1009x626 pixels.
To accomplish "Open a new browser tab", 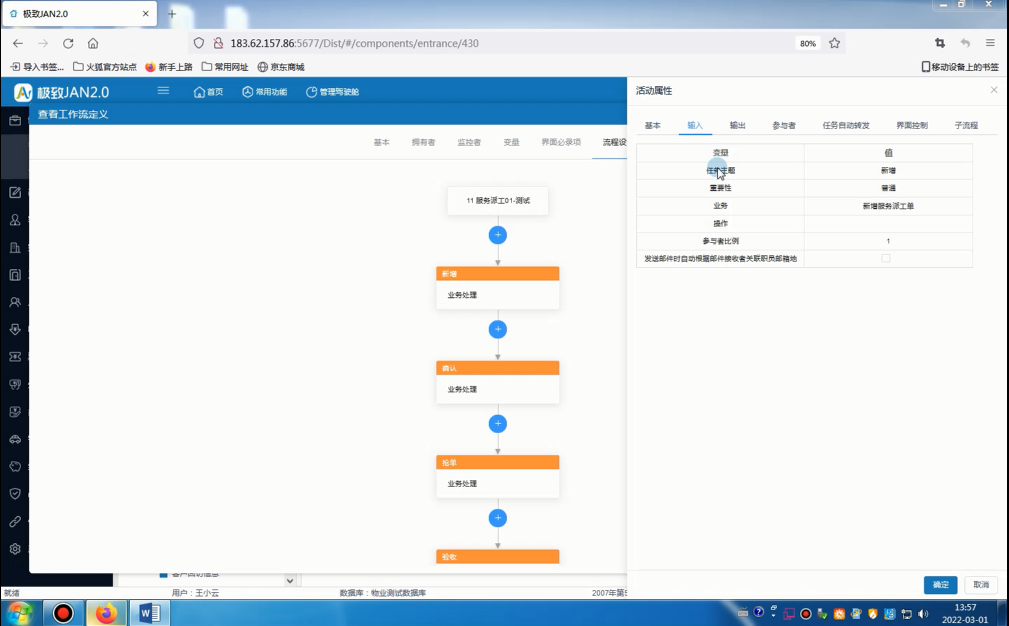I will [x=172, y=14].
